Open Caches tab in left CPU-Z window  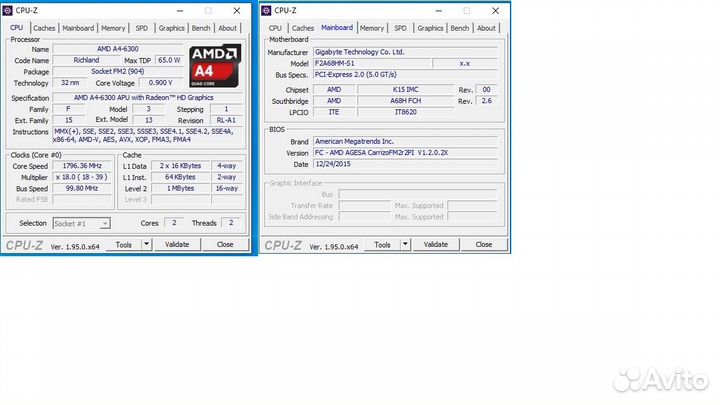44,28
